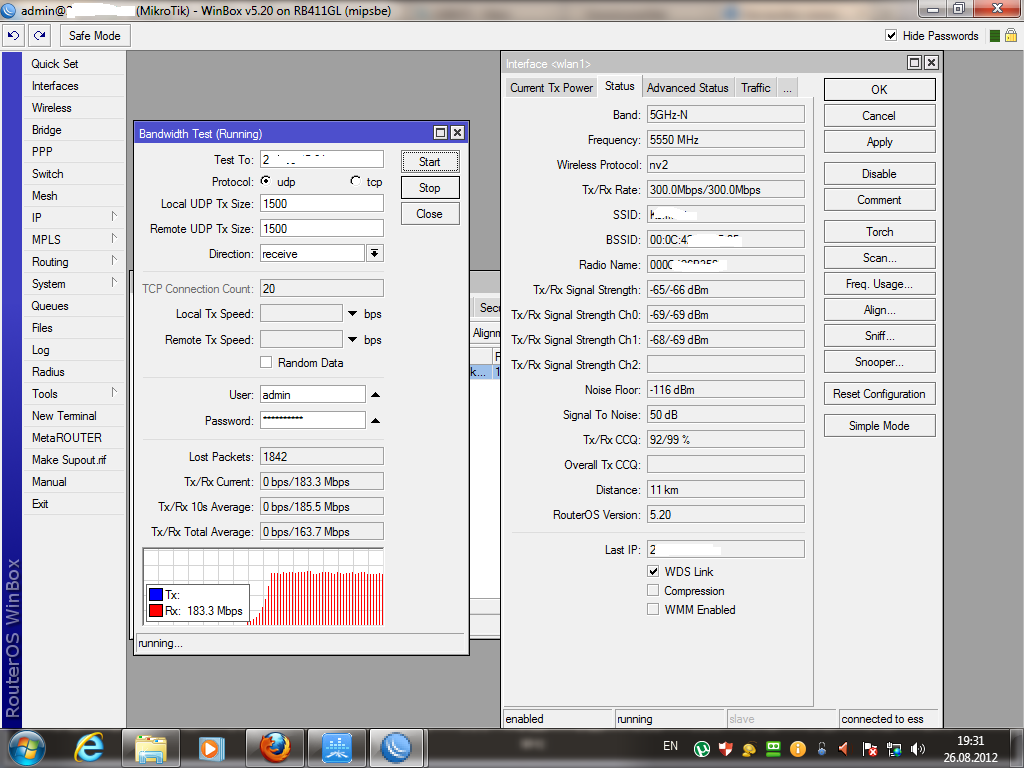
Task: Click the Undo arrow in WinBox toolbar
Action: (x=13, y=35)
